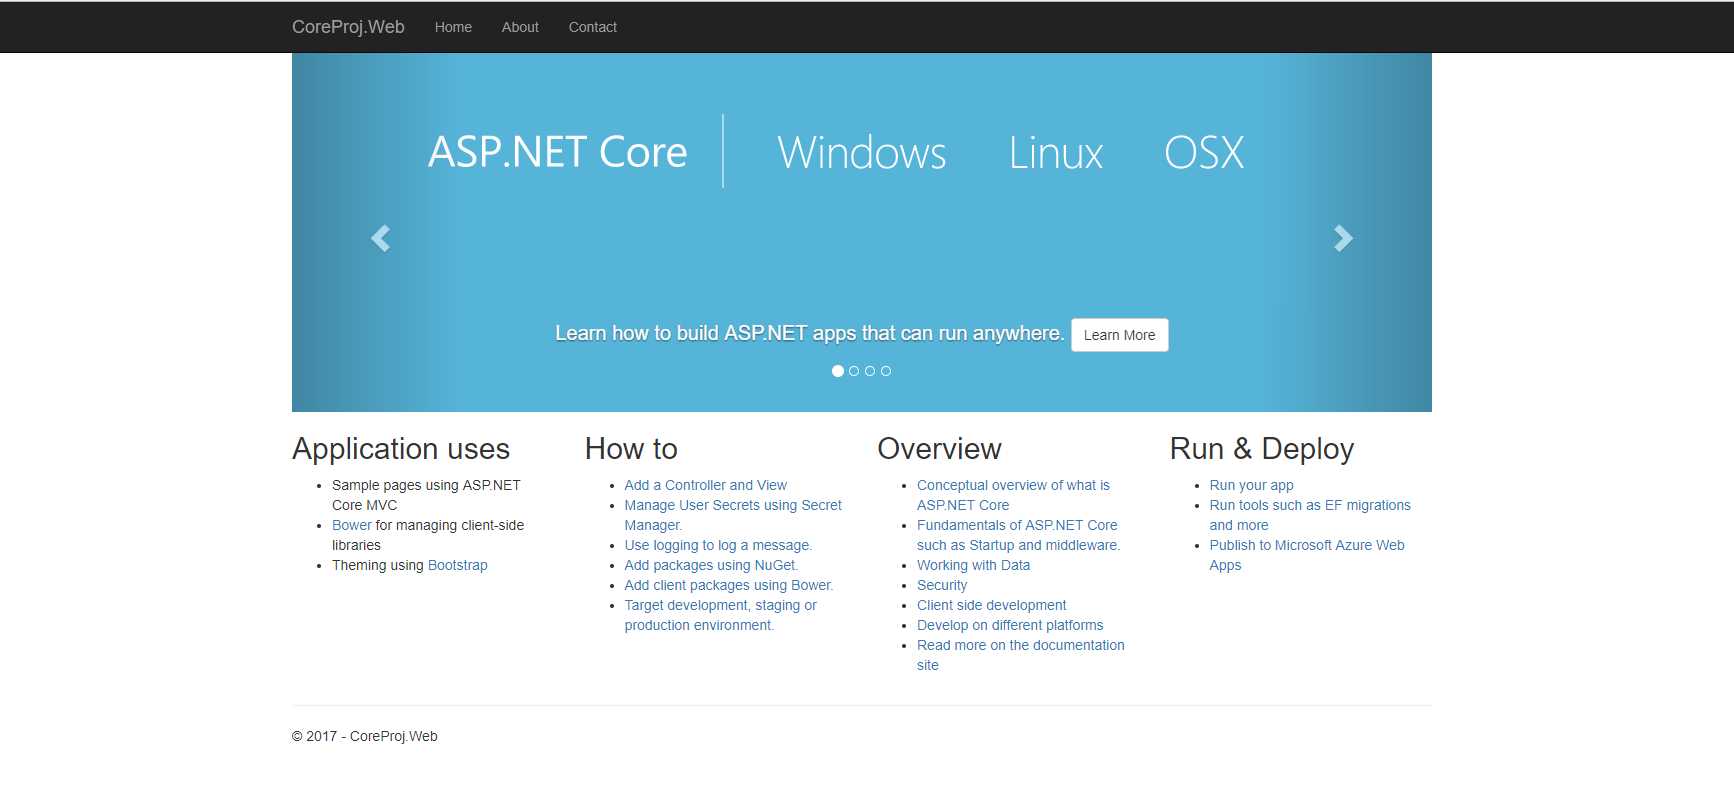Viewport: 1734px width, 787px height.
Task: Click the 'Application uses' heading
Action: click(x=401, y=449)
